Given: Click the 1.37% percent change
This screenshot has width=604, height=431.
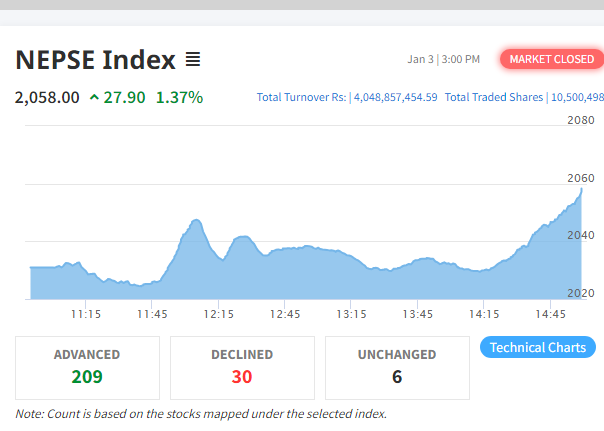Looking at the screenshot, I should pyautogui.click(x=179, y=97).
